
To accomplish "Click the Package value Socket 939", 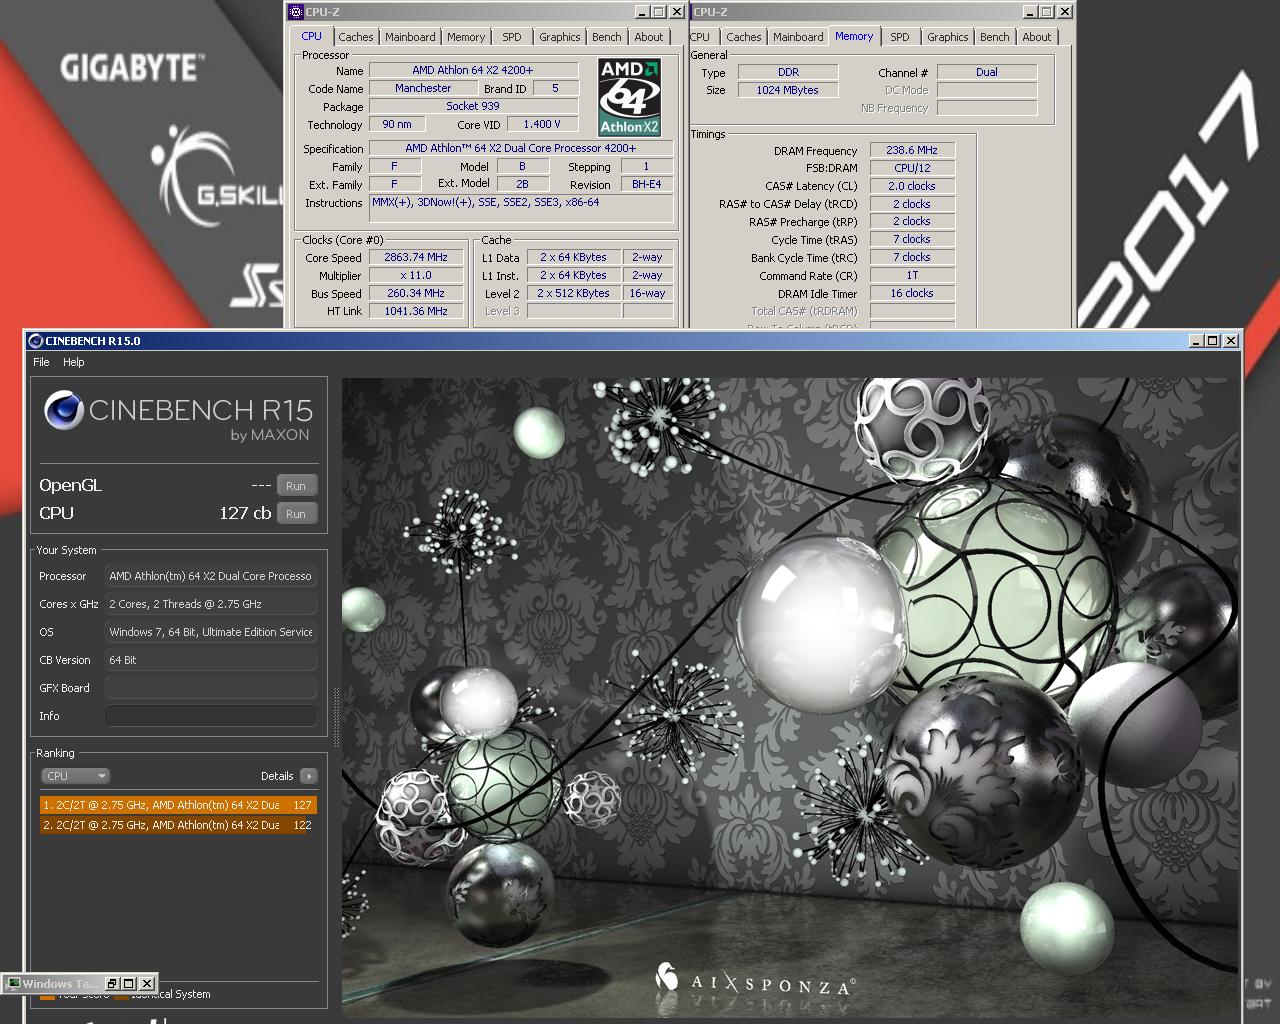I will tap(473, 106).
